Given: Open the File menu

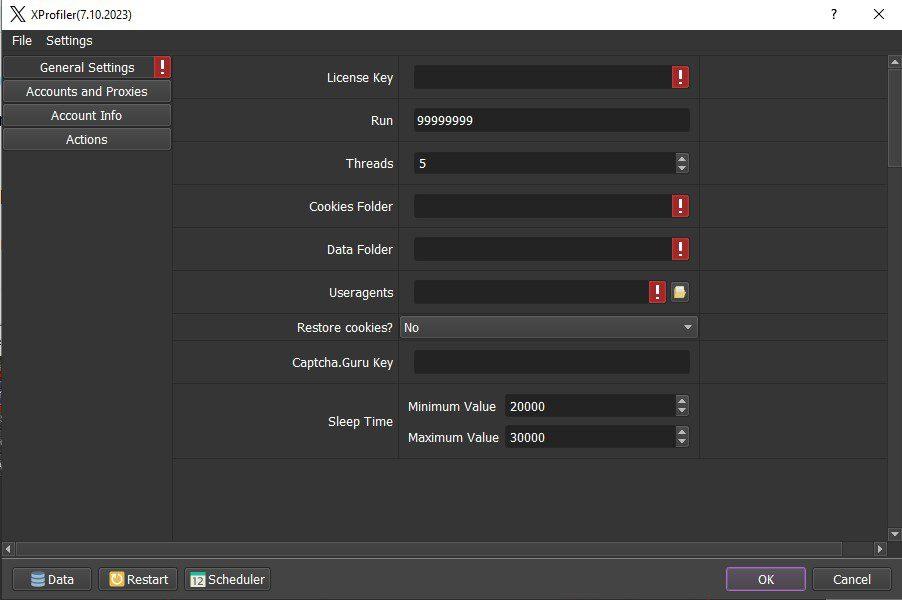Looking at the screenshot, I should click(22, 41).
